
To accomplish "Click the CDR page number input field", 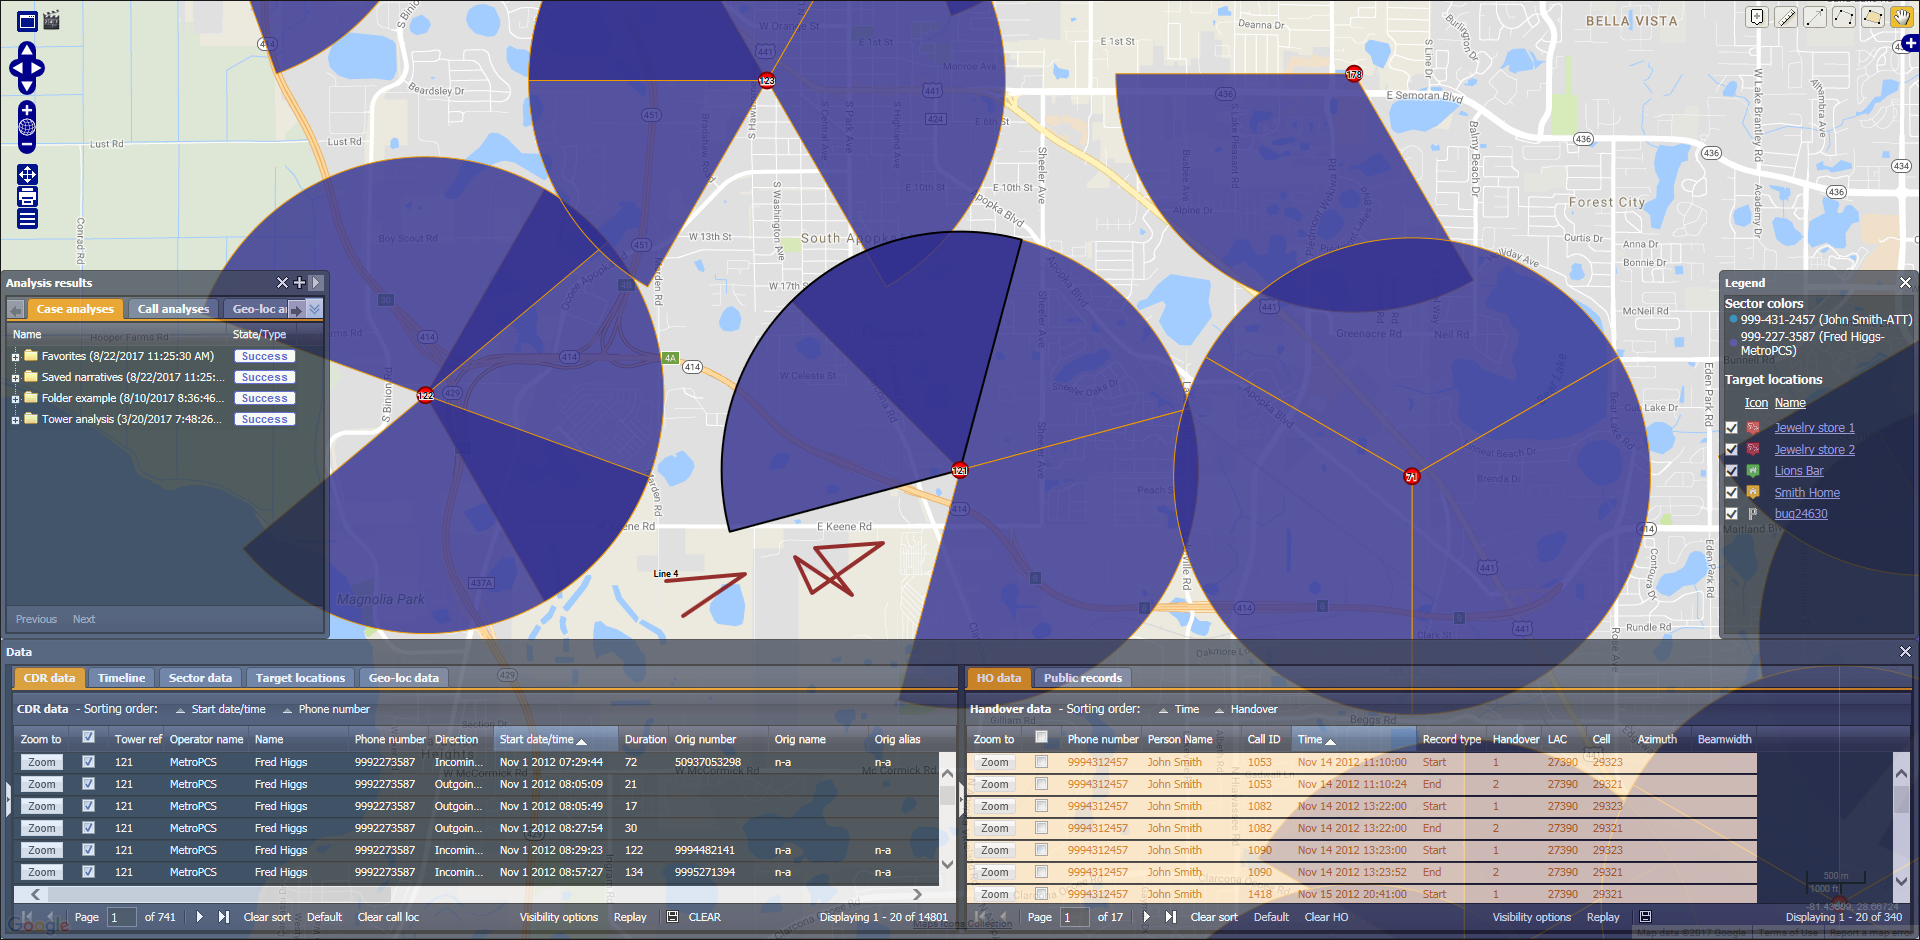I will 121,917.
